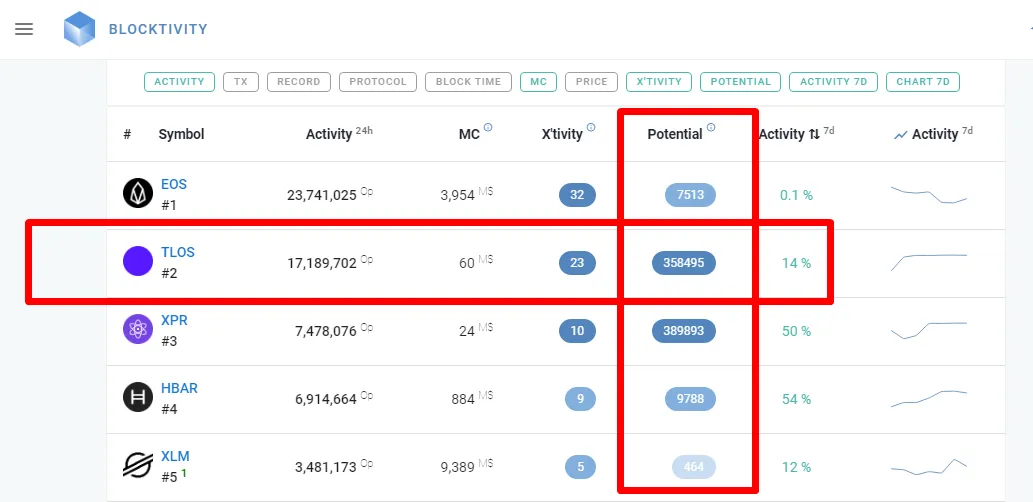Click the XLM Stellar coin icon
Image resolution: width=1033 pixels, height=502 pixels.
click(x=138, y=465)
